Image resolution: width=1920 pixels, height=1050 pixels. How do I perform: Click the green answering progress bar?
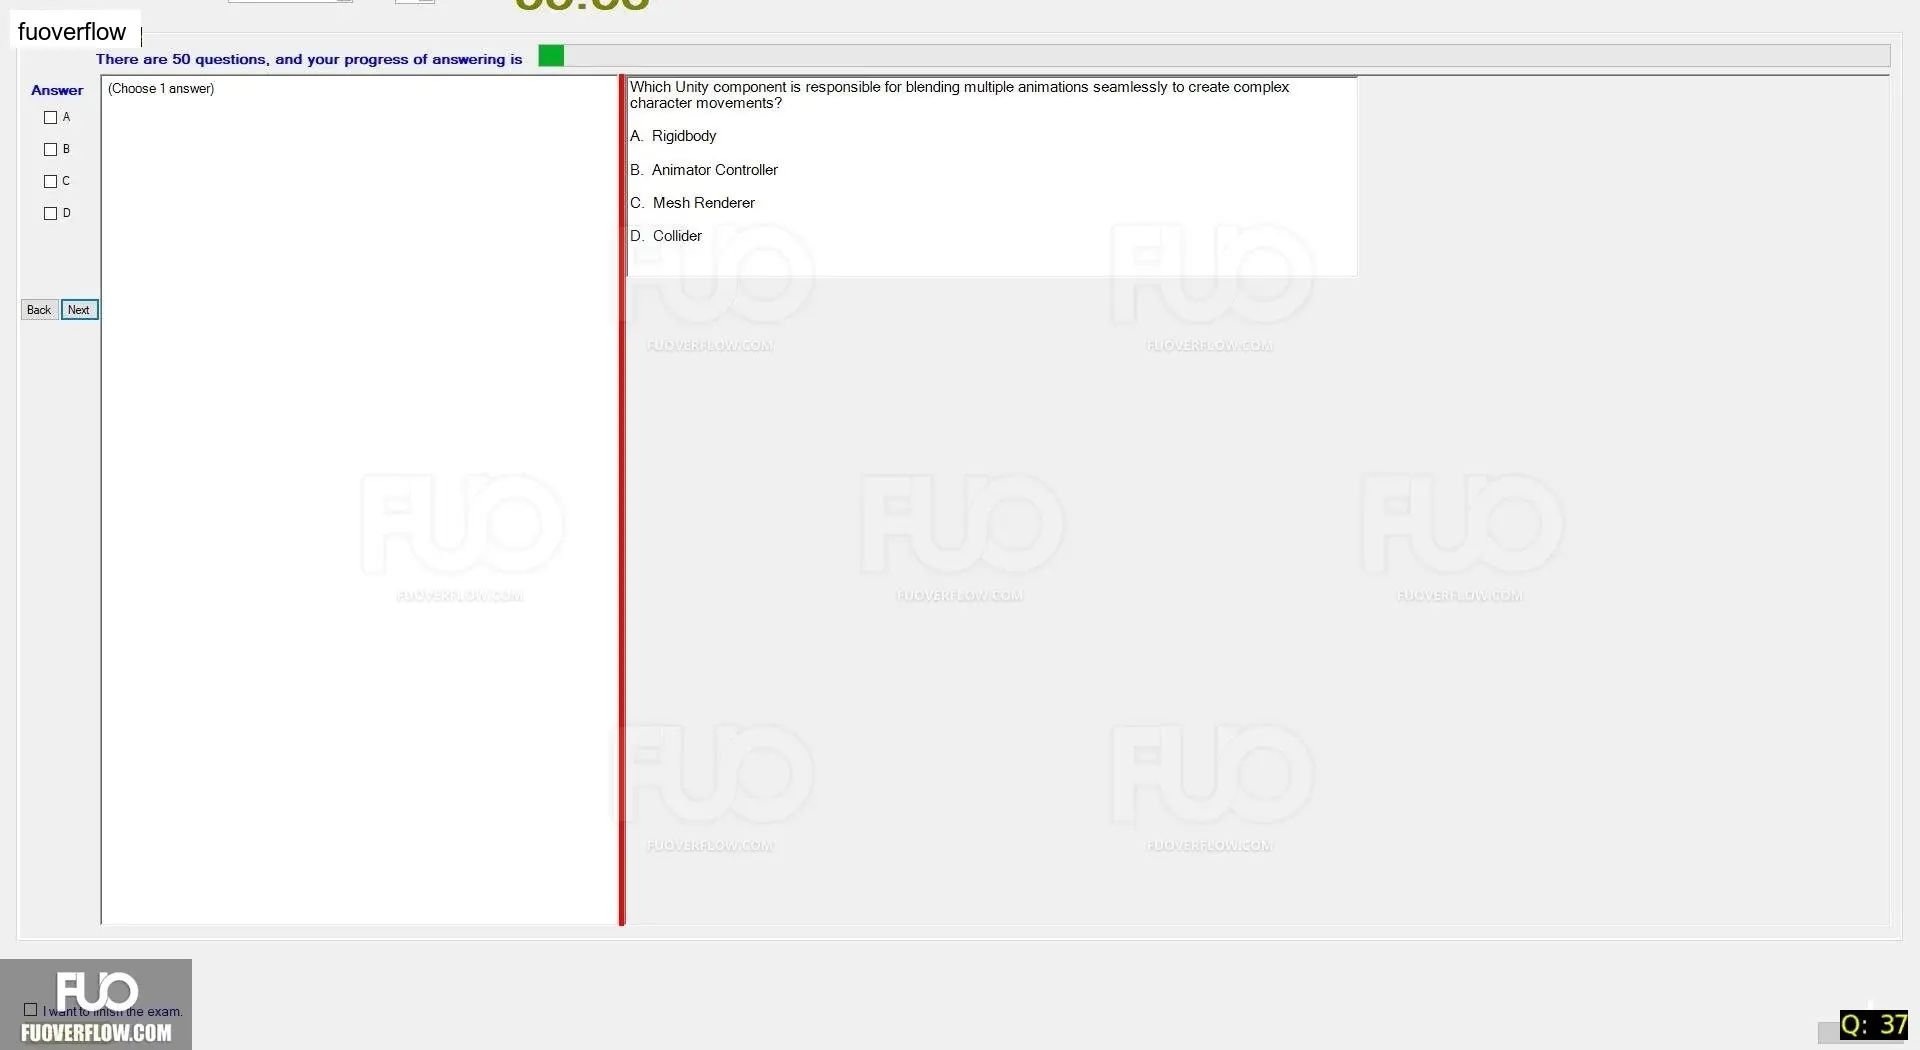[1213, 56]
